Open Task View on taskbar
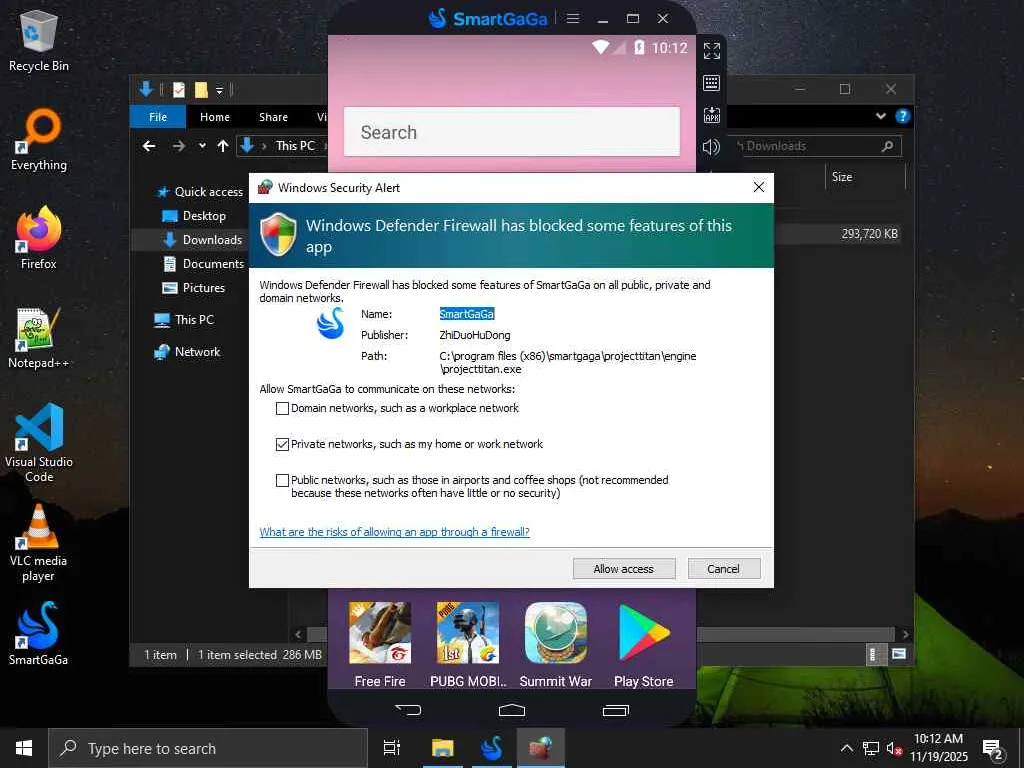Screen dimensions: 1024x768 click(392, 748)
